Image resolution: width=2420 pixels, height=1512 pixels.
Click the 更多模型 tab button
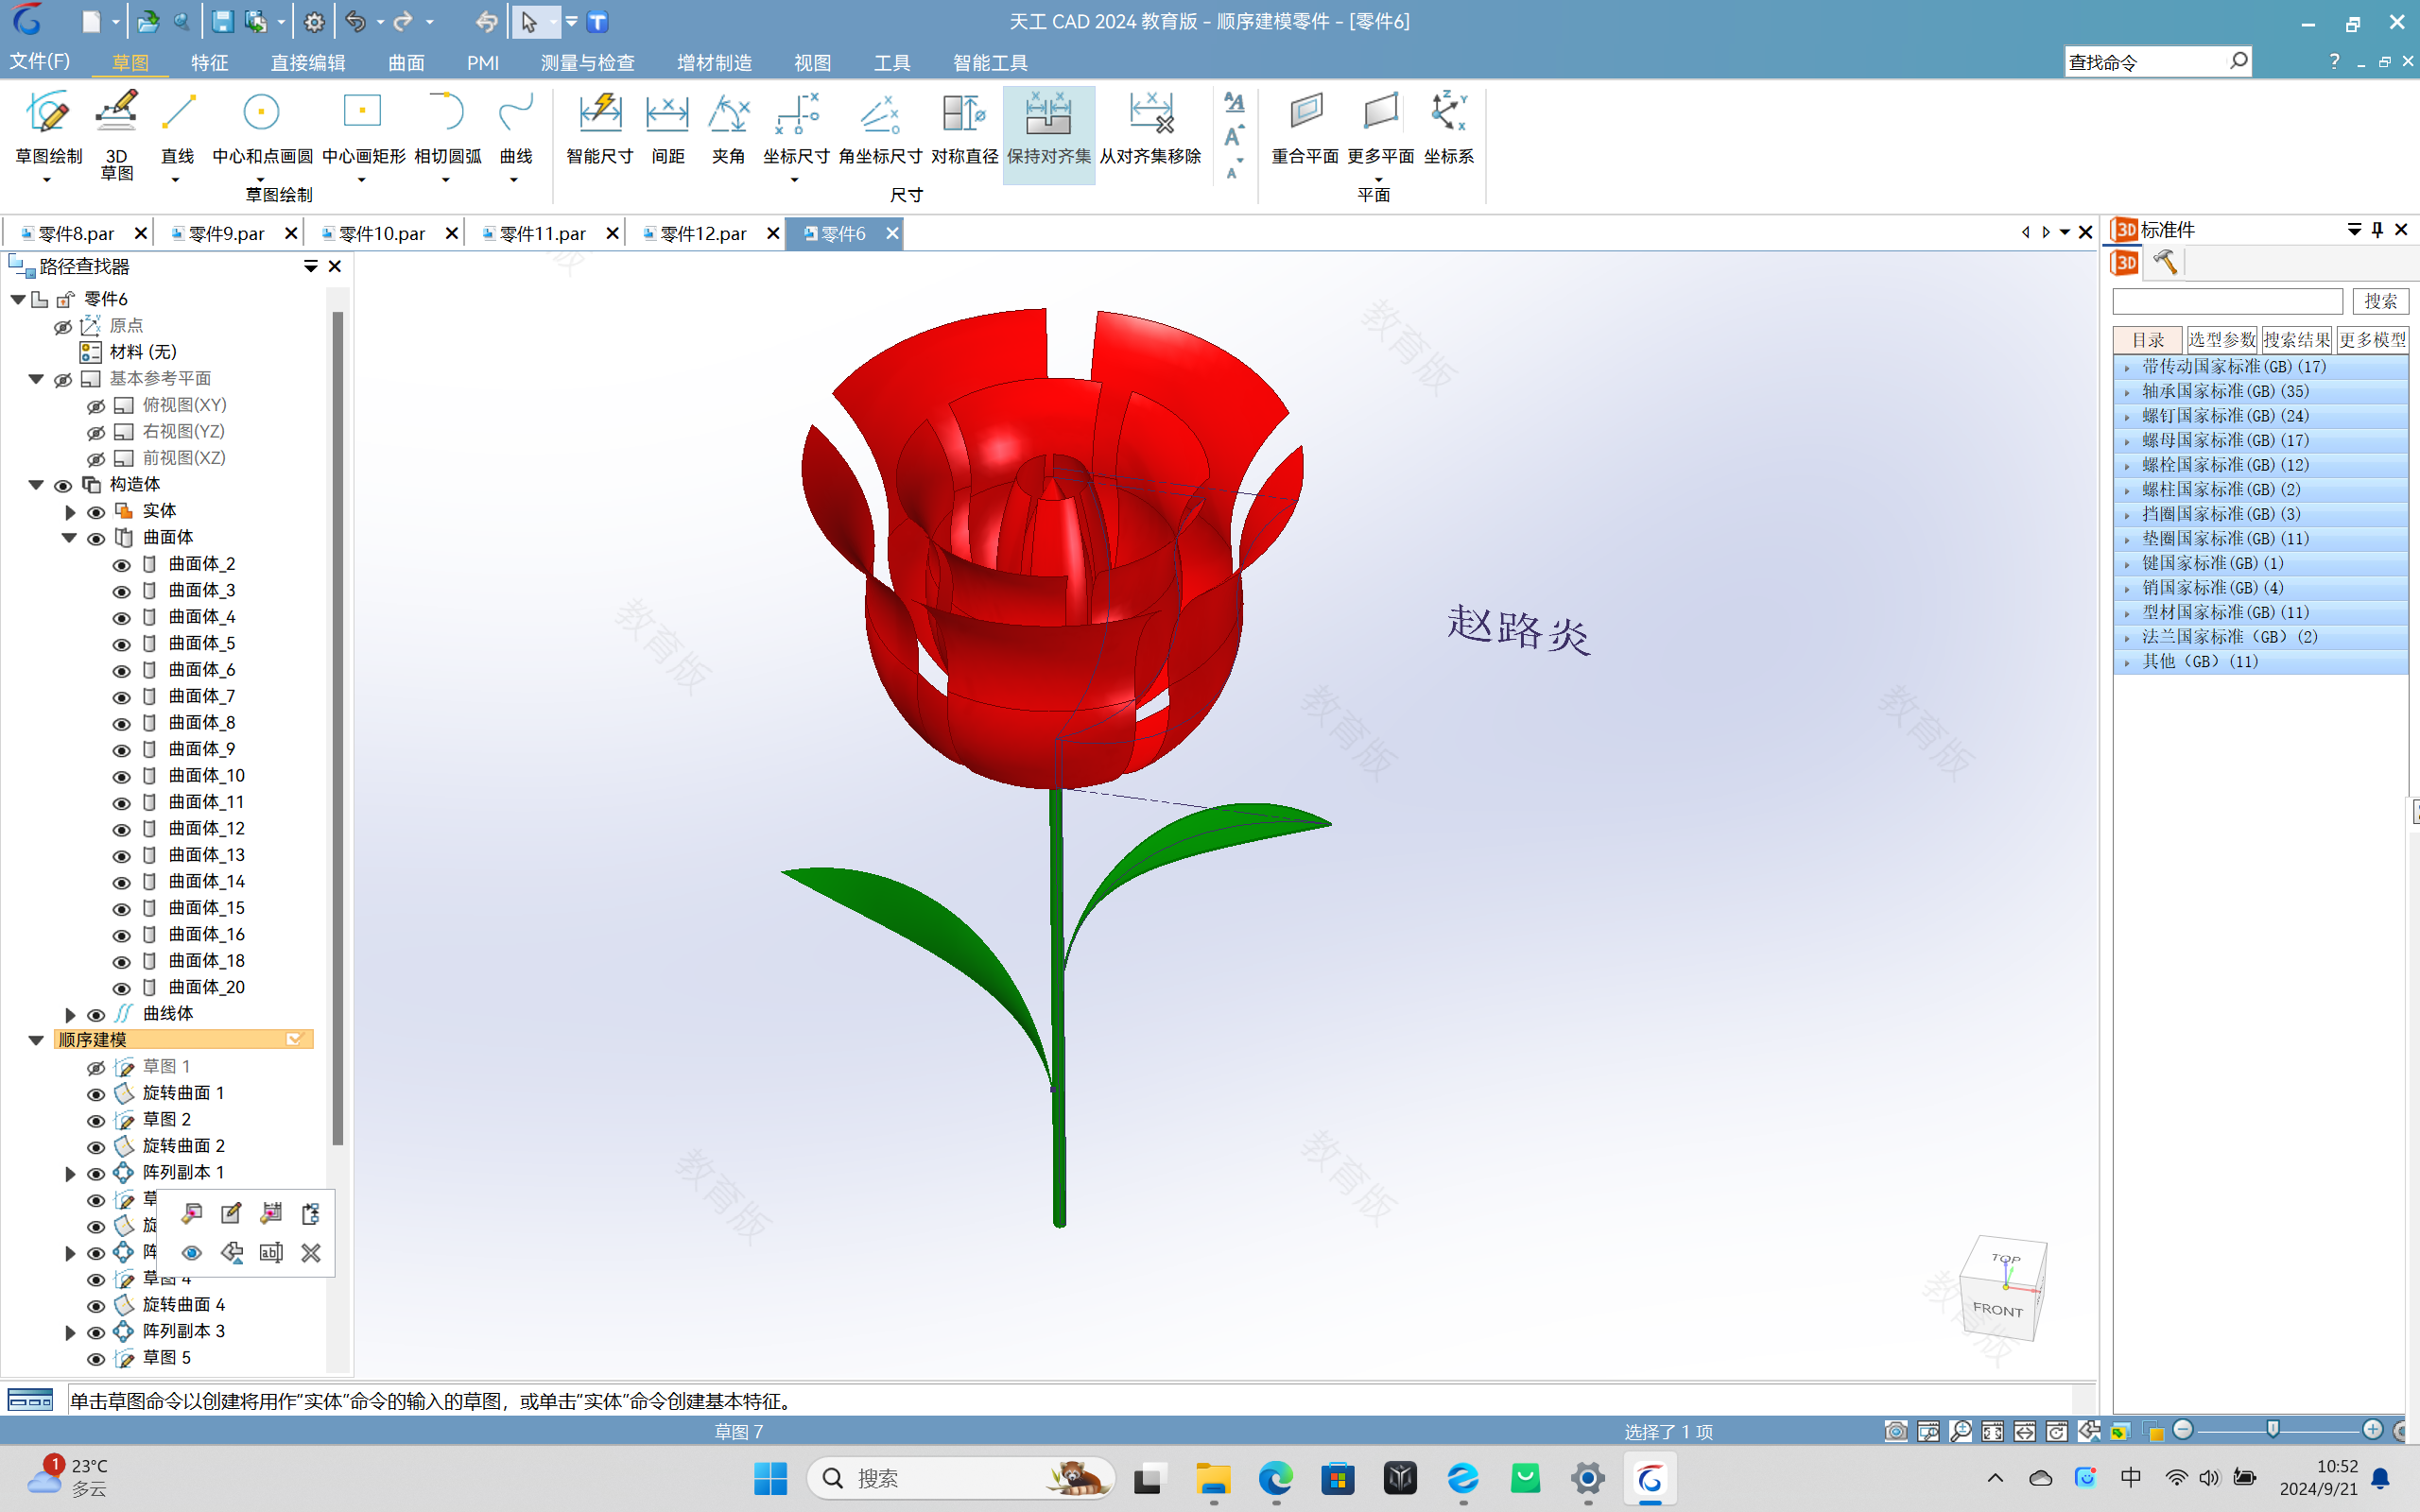(2372, 340)
